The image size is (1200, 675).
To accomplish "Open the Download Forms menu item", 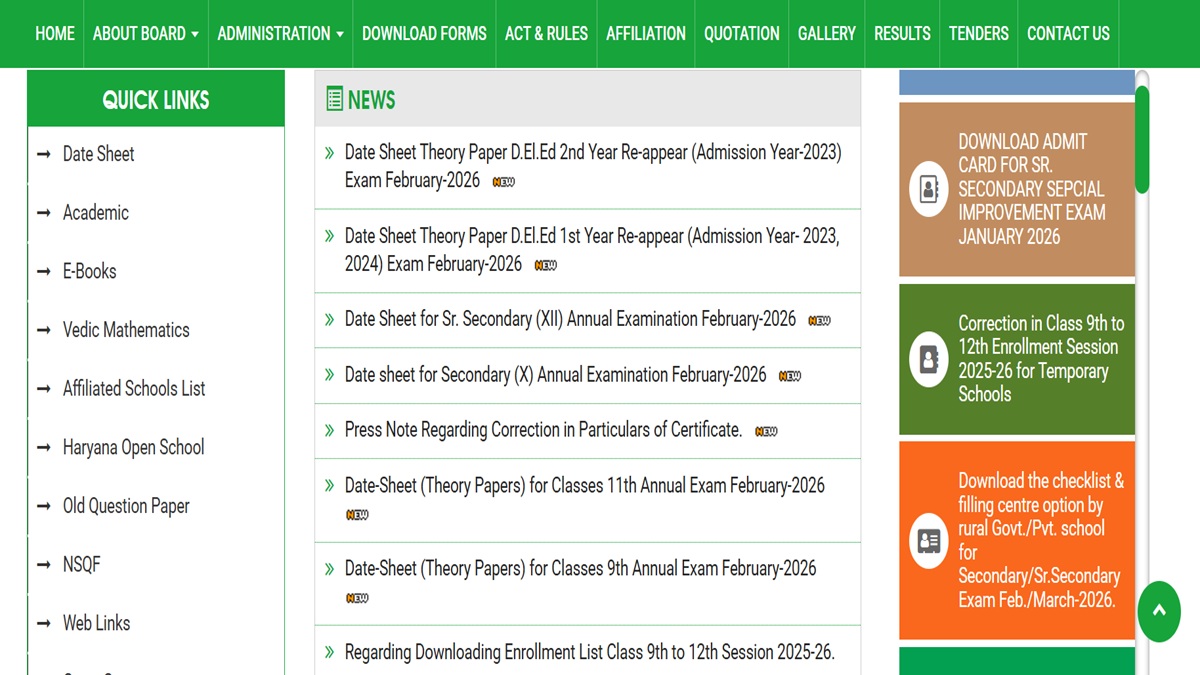I will [424, 34].
